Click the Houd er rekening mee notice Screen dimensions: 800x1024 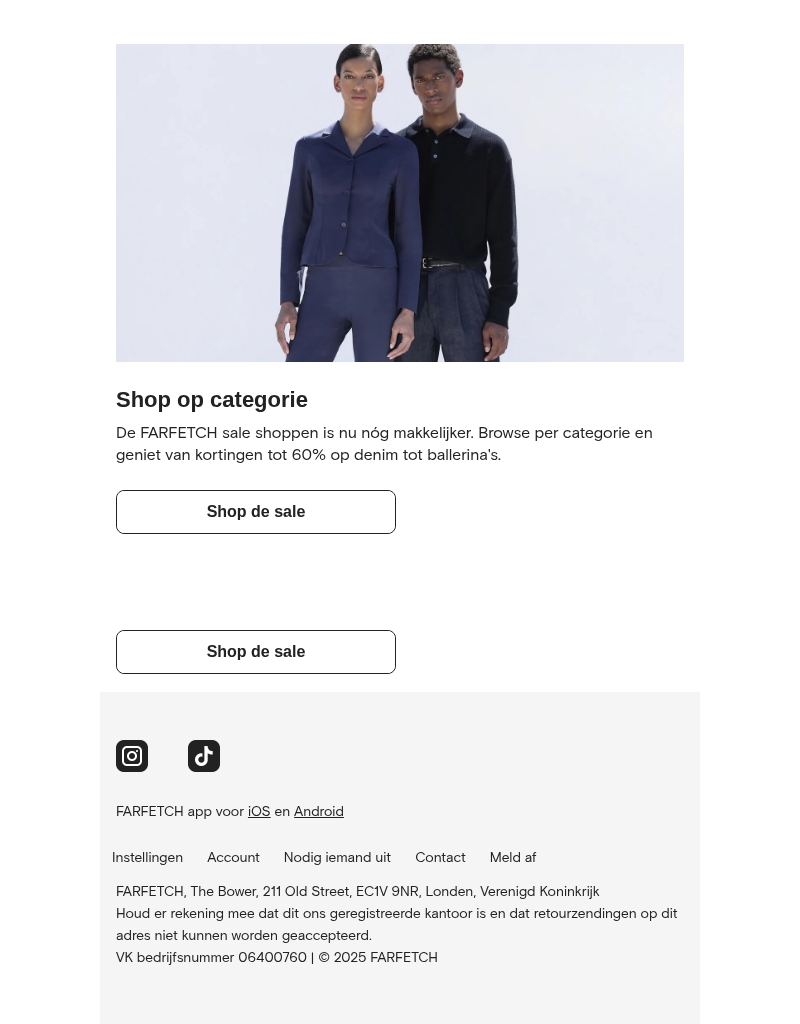[396, 925]
